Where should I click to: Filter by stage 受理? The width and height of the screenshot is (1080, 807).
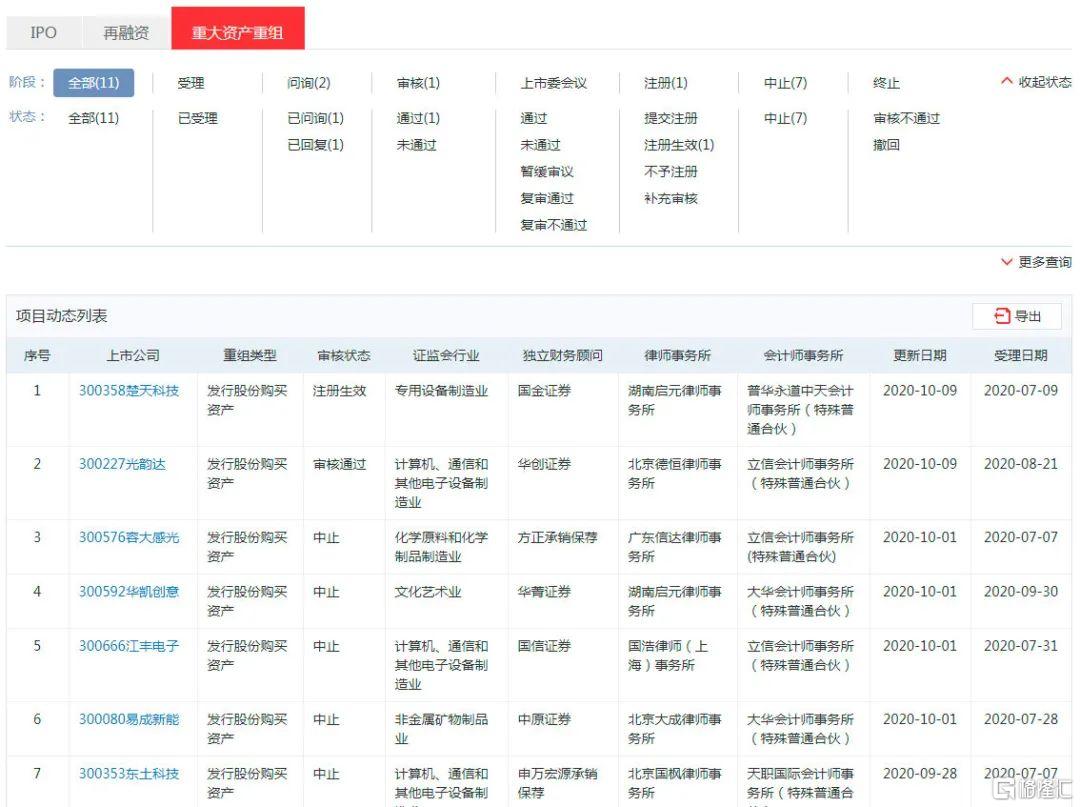tap(191, 83)
